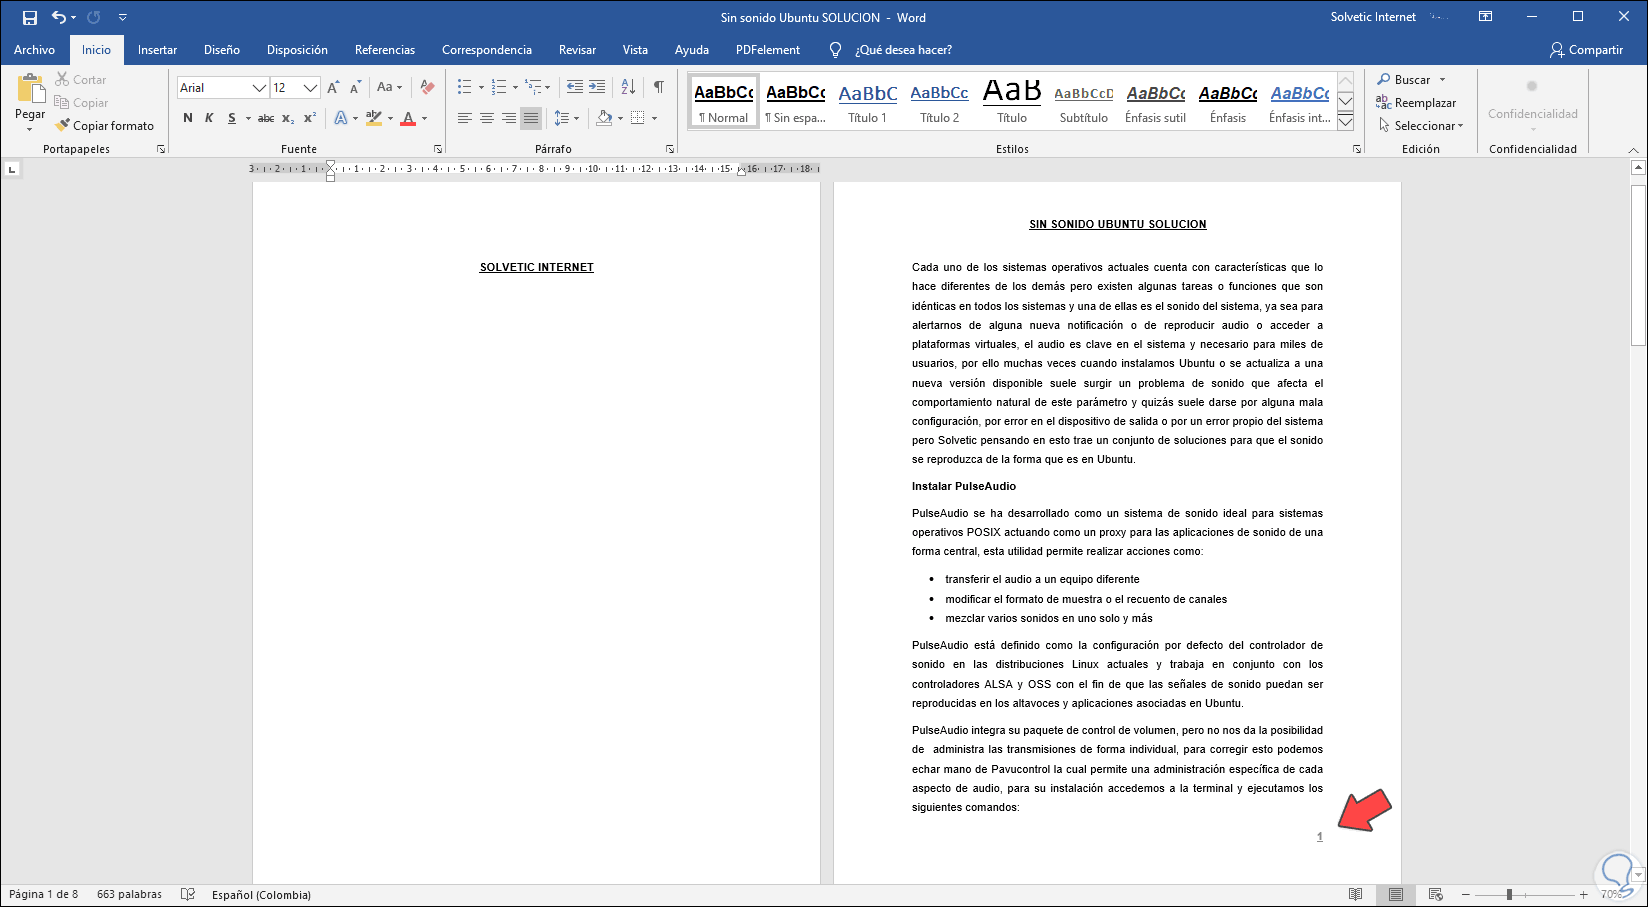Toggle bold formatting

188,118
